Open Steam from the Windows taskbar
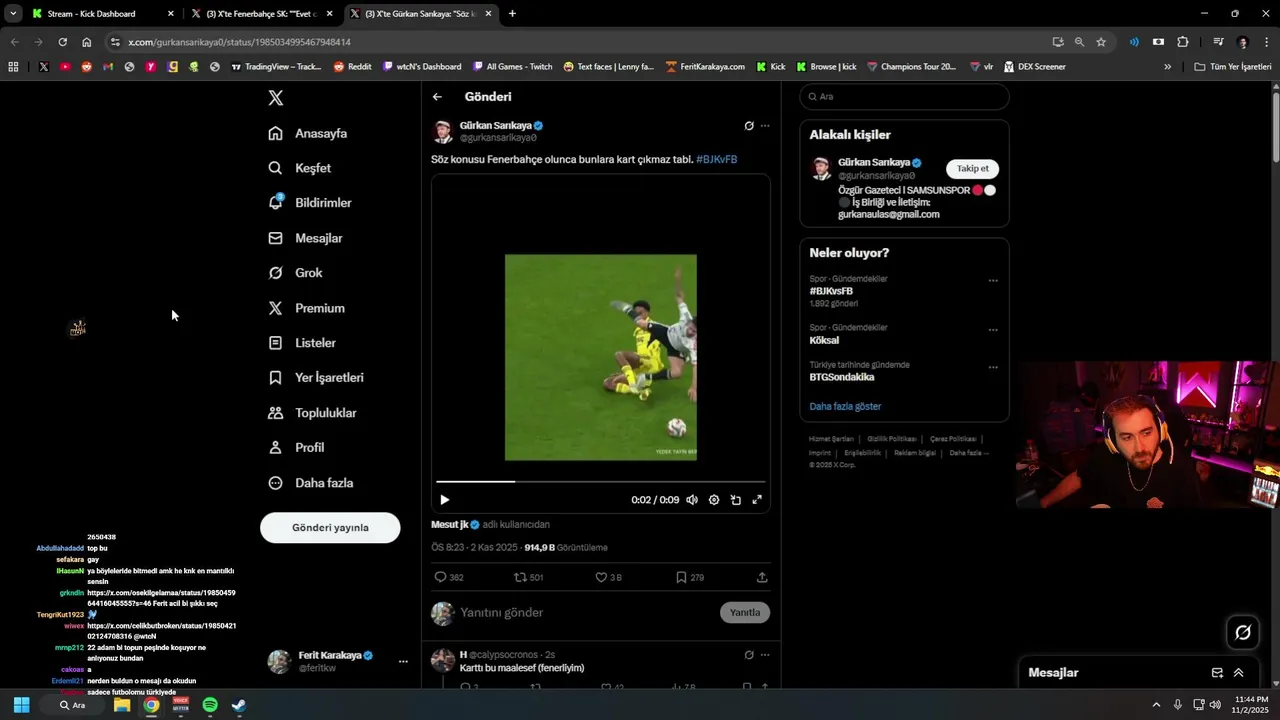 click(x=239, y=705)
